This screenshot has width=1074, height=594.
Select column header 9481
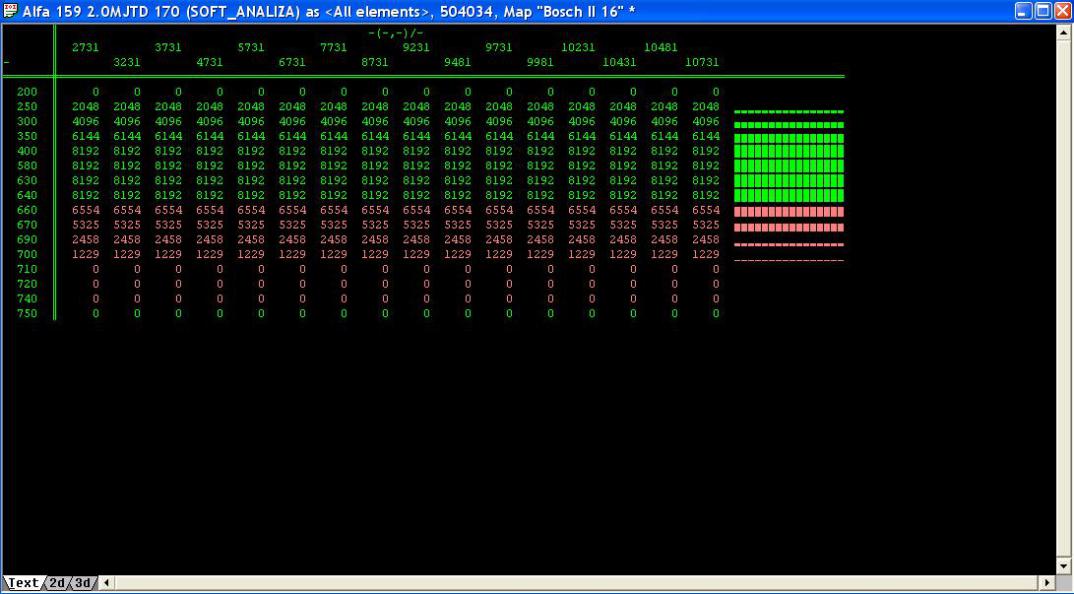[457, 62]
